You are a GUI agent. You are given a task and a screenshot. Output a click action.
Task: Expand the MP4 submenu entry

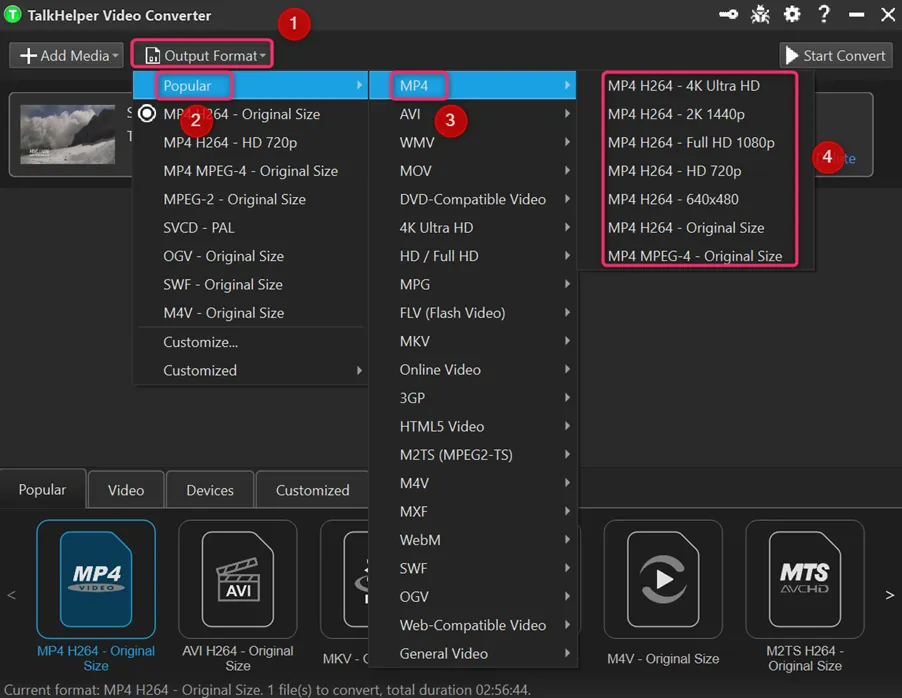coord(472,86)
